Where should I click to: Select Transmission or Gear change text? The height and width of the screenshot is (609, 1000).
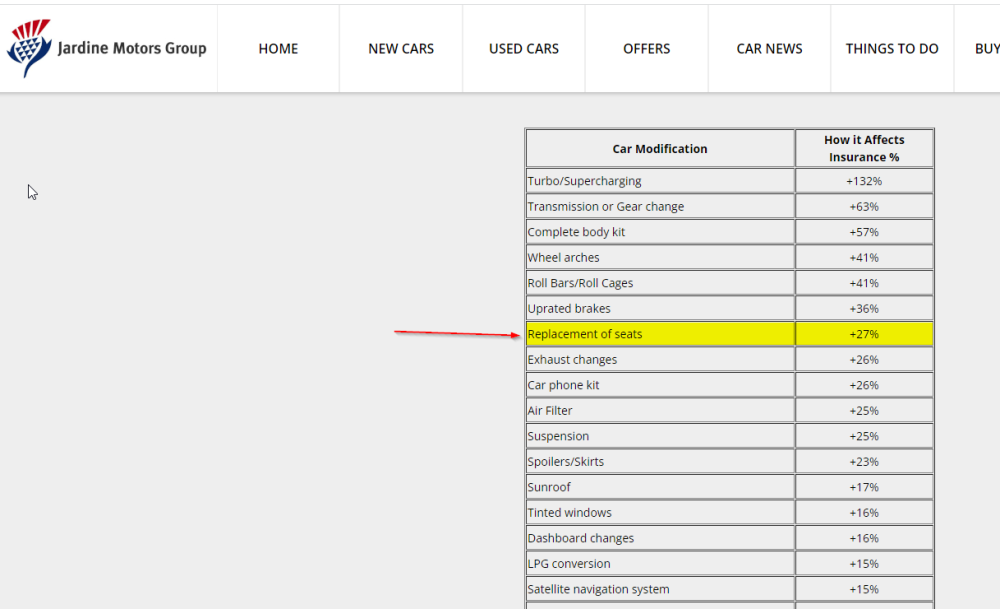pos(606,207)
